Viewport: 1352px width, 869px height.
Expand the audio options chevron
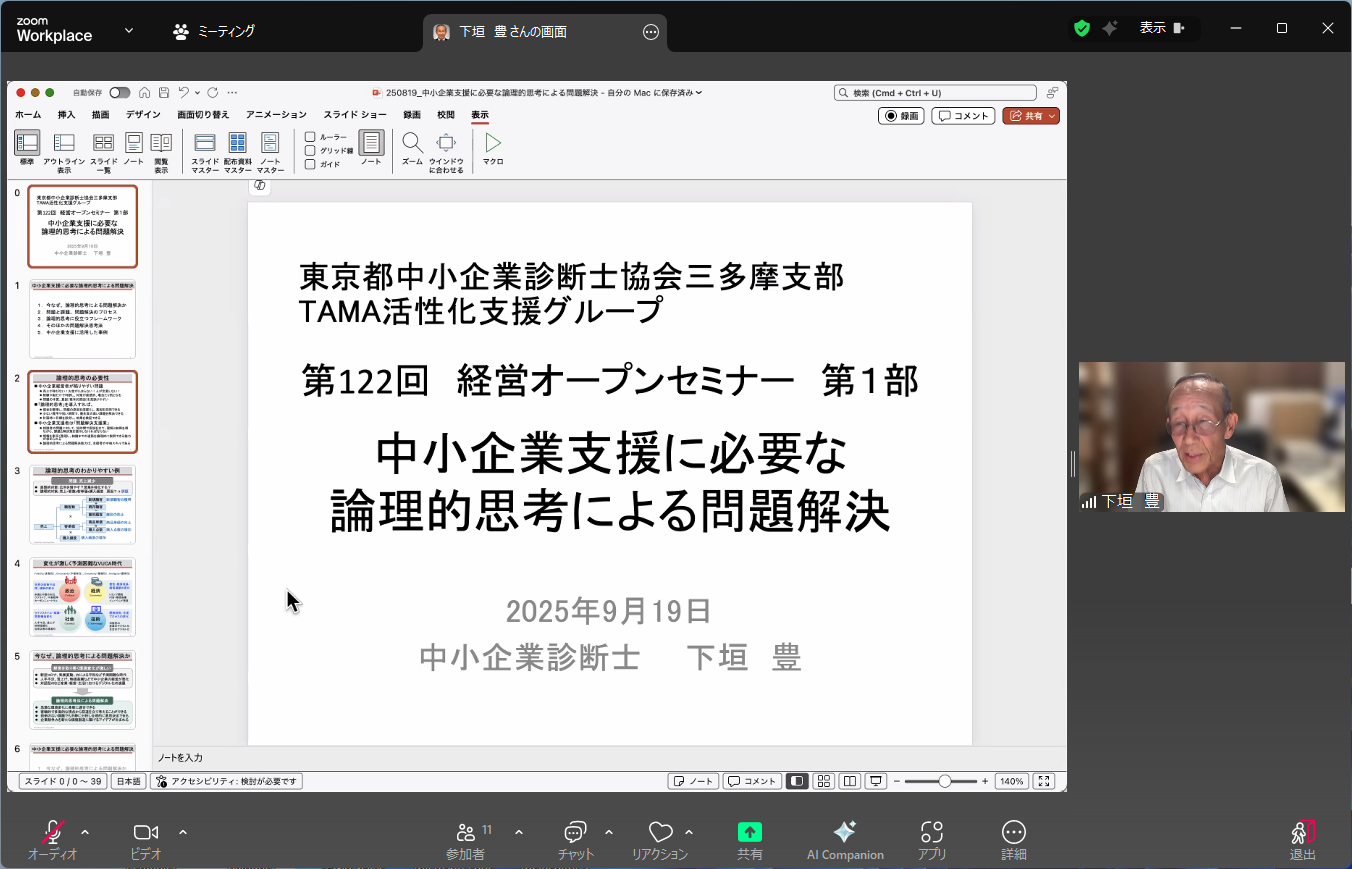[85, 831]
